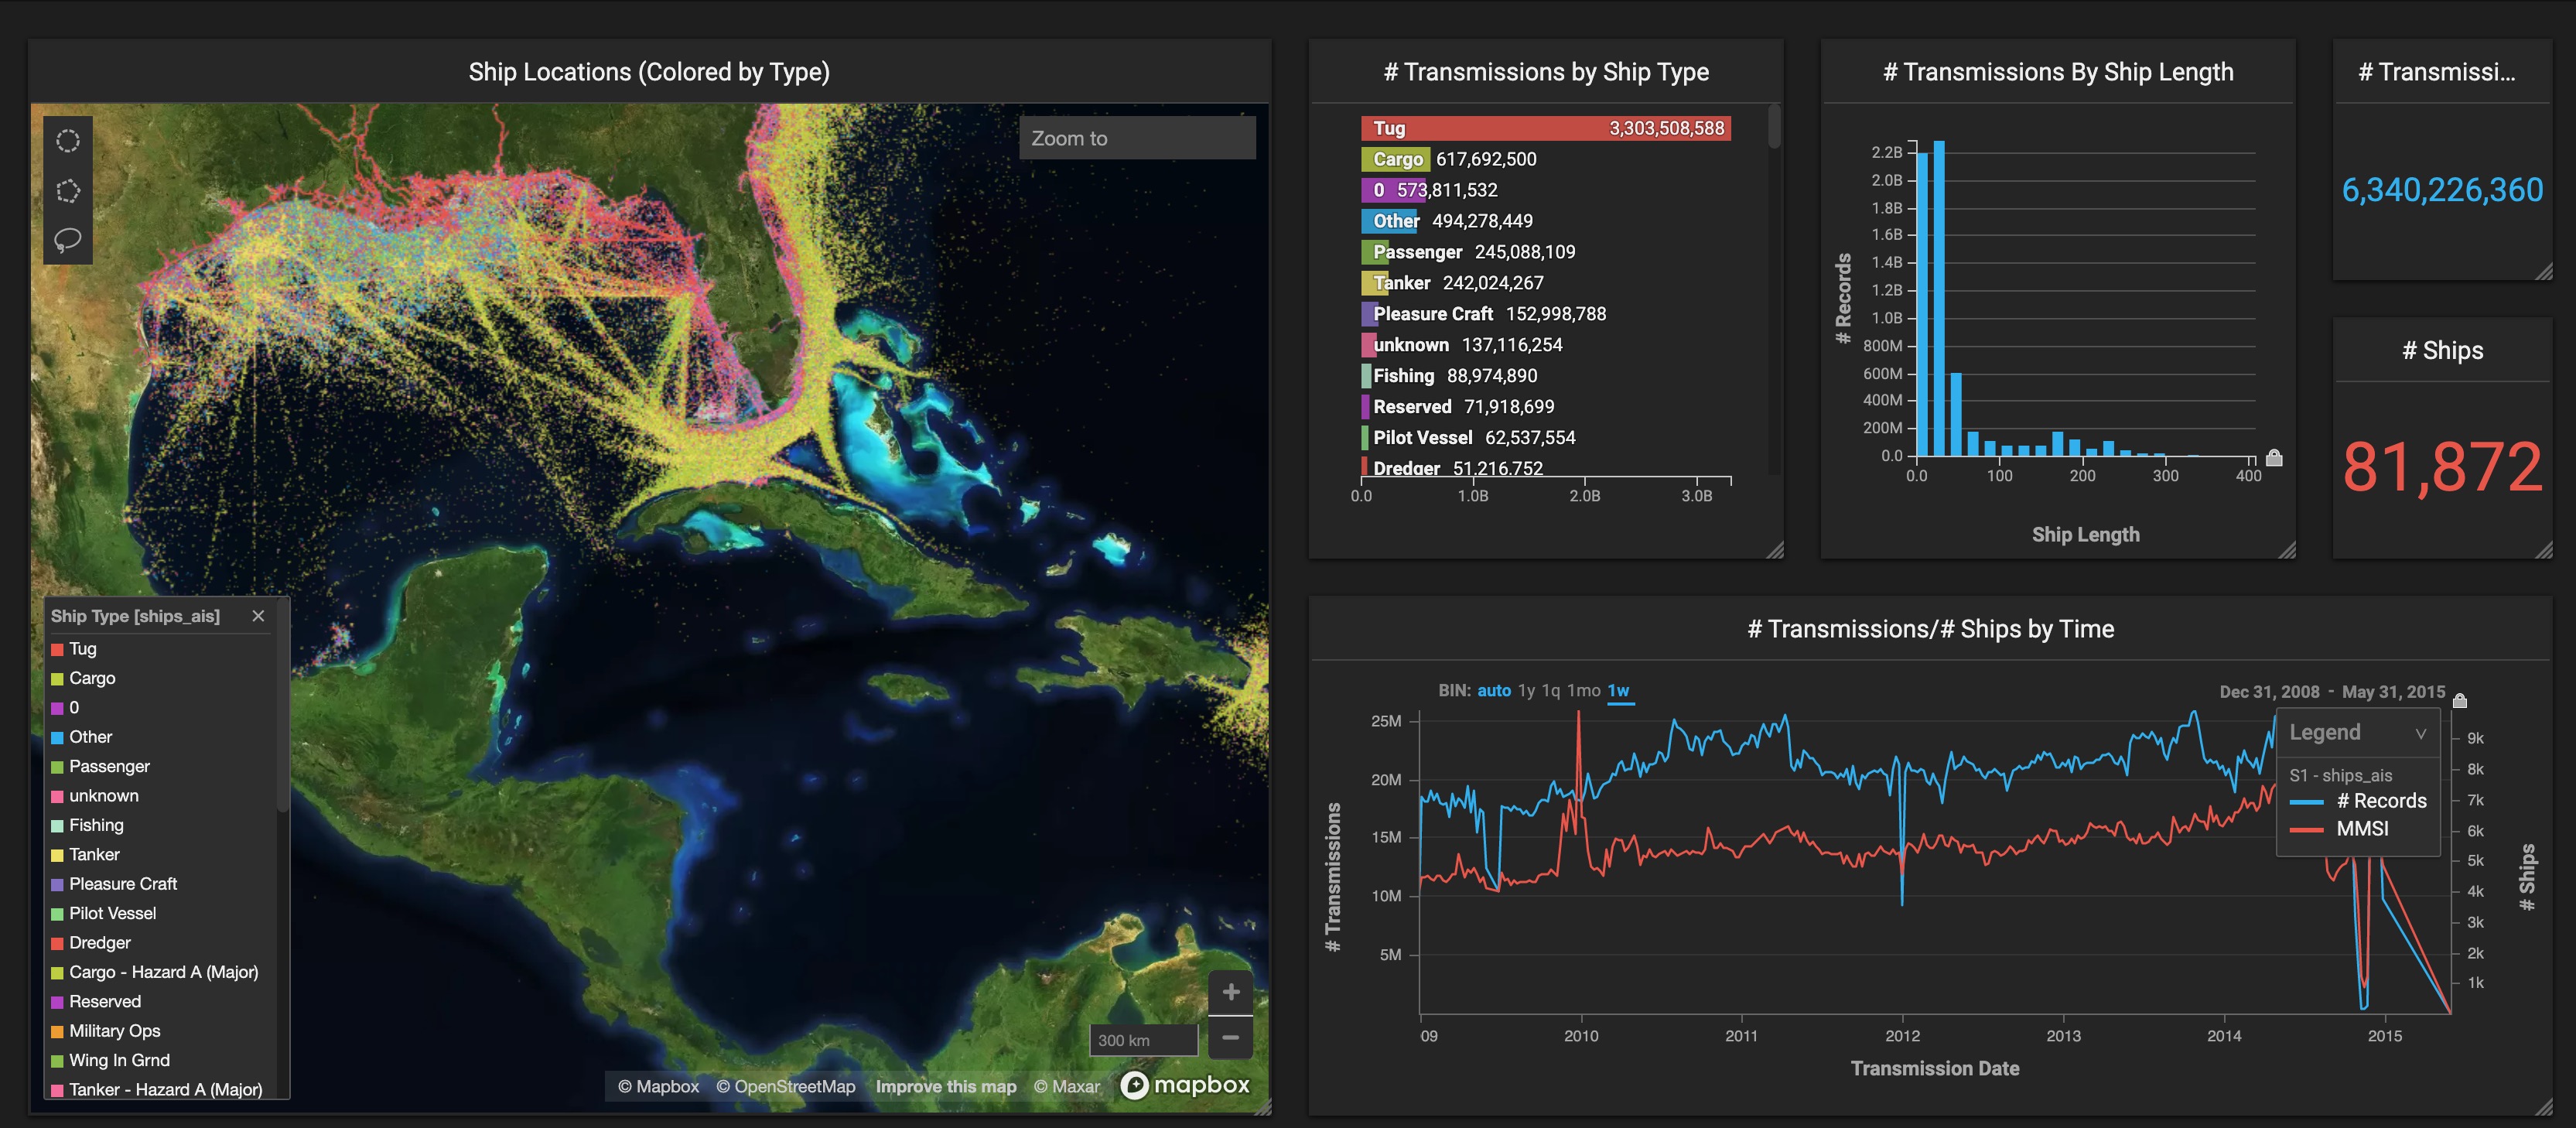Click the lock icon on the Transmissions by Time chart
Screen dimensions: 2576x1128
[x=2460, y=701]
